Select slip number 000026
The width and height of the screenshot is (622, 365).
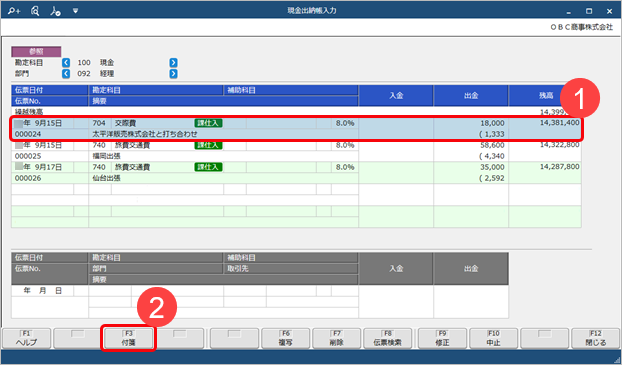pyautogui.click(x=28, y=179)
